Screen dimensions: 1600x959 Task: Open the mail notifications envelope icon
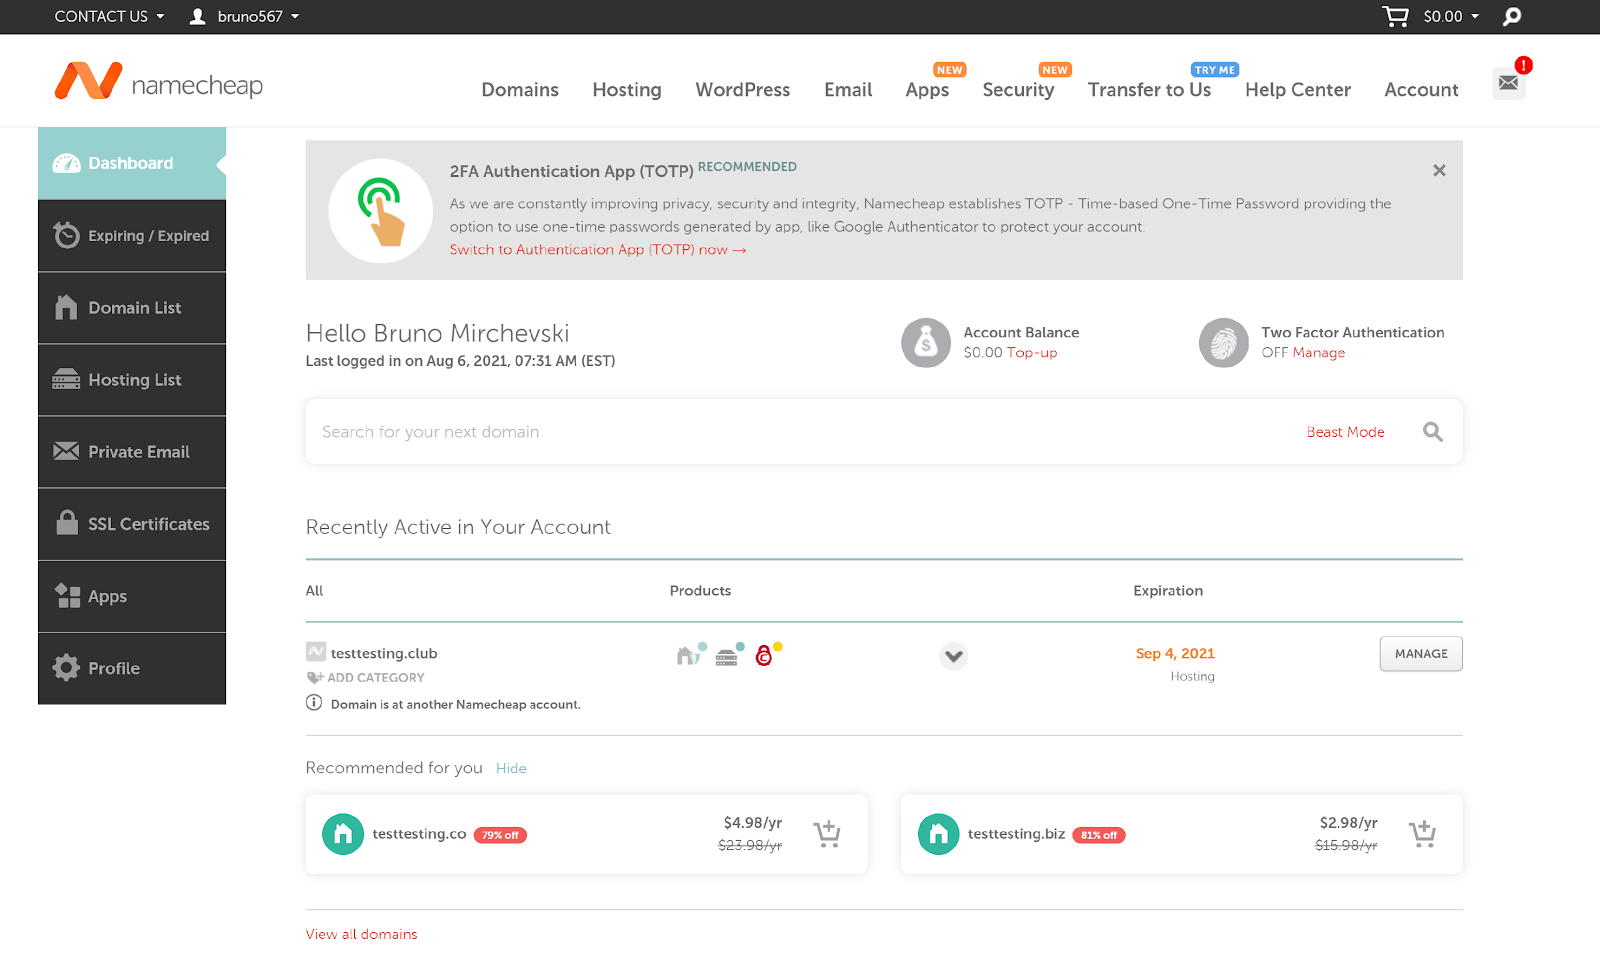[1509, 83]
